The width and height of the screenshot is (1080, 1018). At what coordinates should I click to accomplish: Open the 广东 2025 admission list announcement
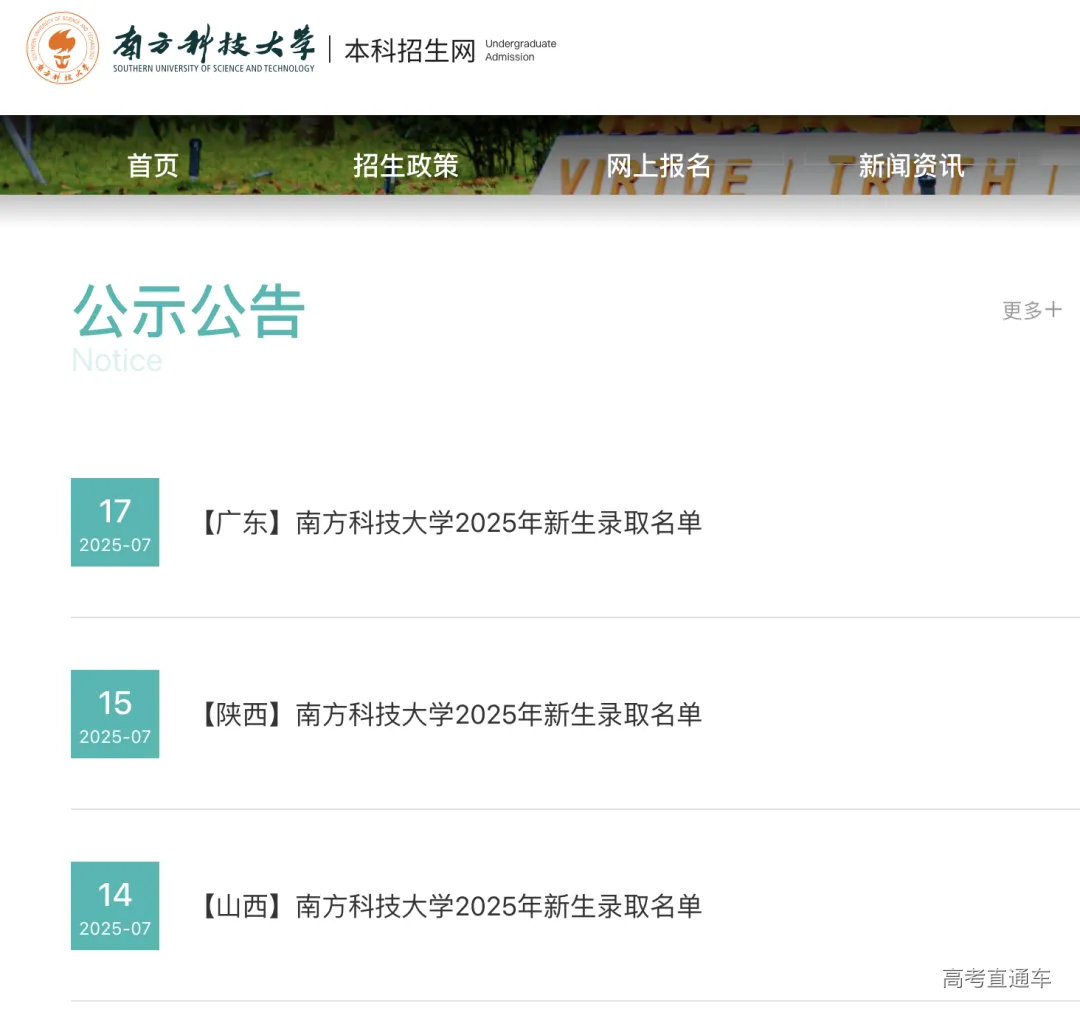(450, 522)
